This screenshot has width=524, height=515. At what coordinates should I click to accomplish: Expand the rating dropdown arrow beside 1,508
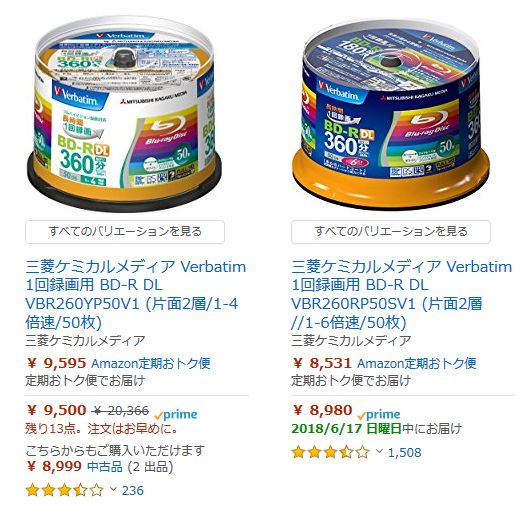379,452
